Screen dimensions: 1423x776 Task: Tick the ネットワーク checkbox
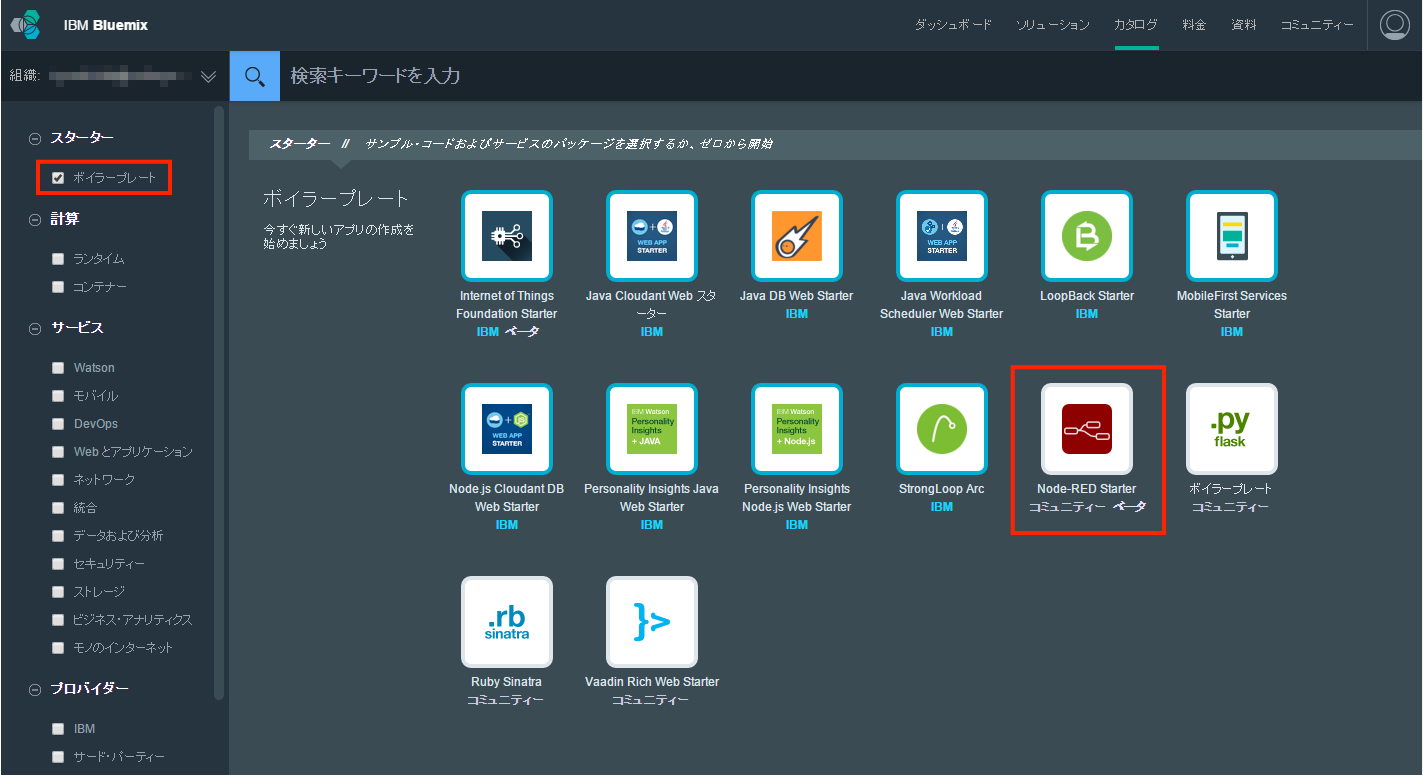point(58,480)
